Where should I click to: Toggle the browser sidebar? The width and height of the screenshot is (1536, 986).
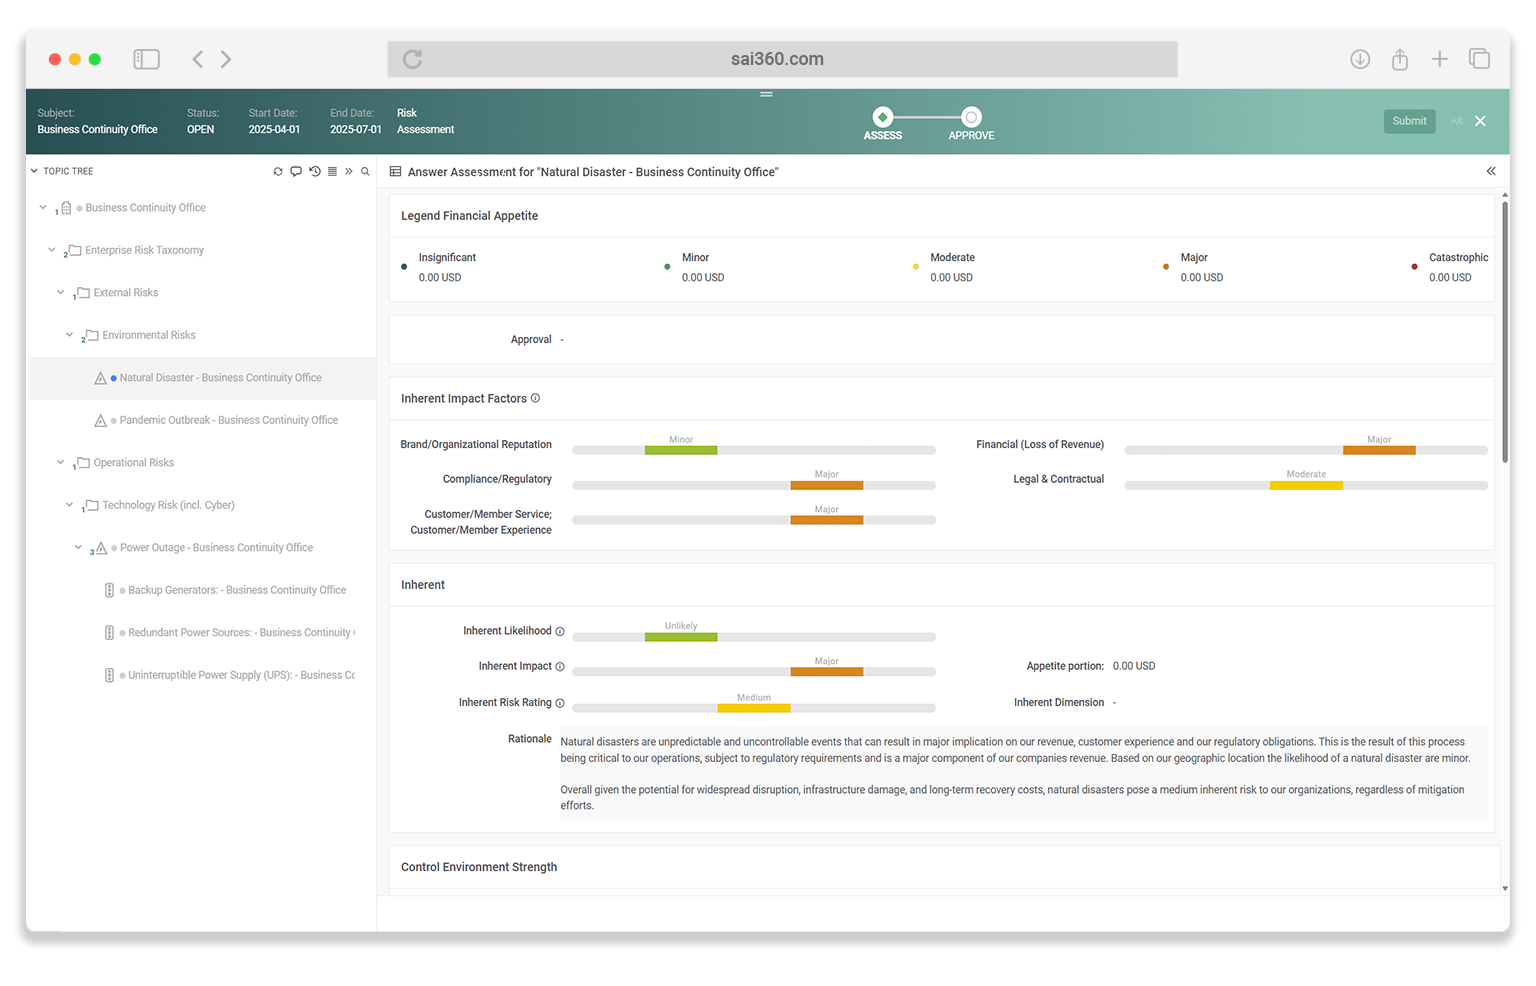147,59
